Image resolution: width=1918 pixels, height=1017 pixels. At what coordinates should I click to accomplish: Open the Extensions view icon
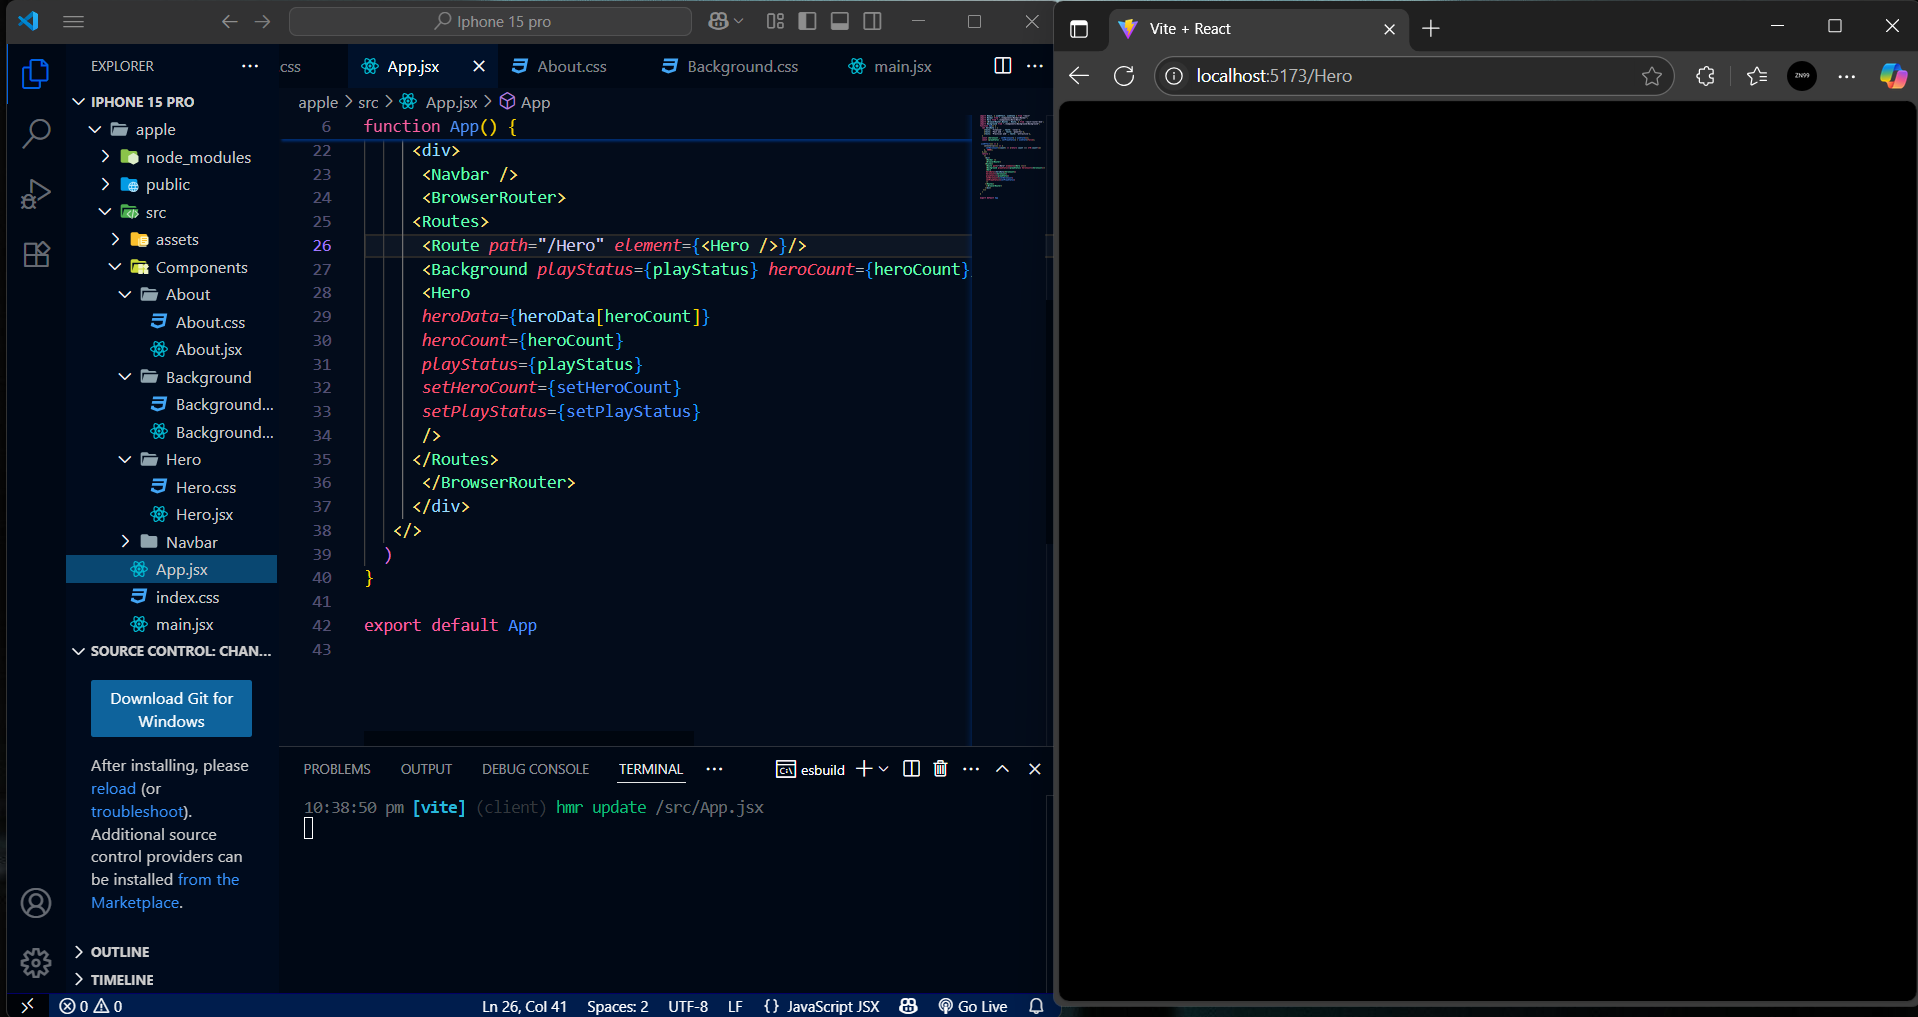[x=36, y=255]
